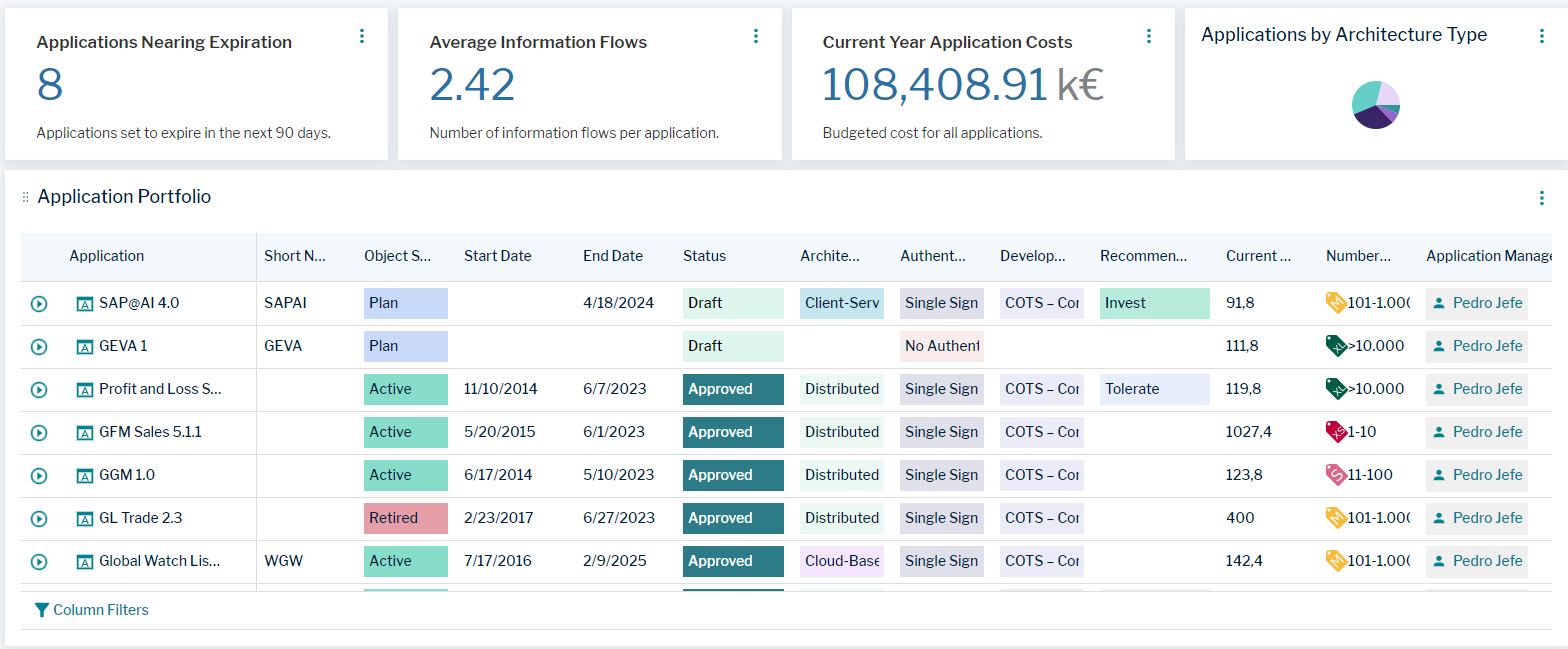Click the application icon next to GGM 1.0
Viewport: 1568px width, 649px height.
pyautogui.click(x=85, y=476)
